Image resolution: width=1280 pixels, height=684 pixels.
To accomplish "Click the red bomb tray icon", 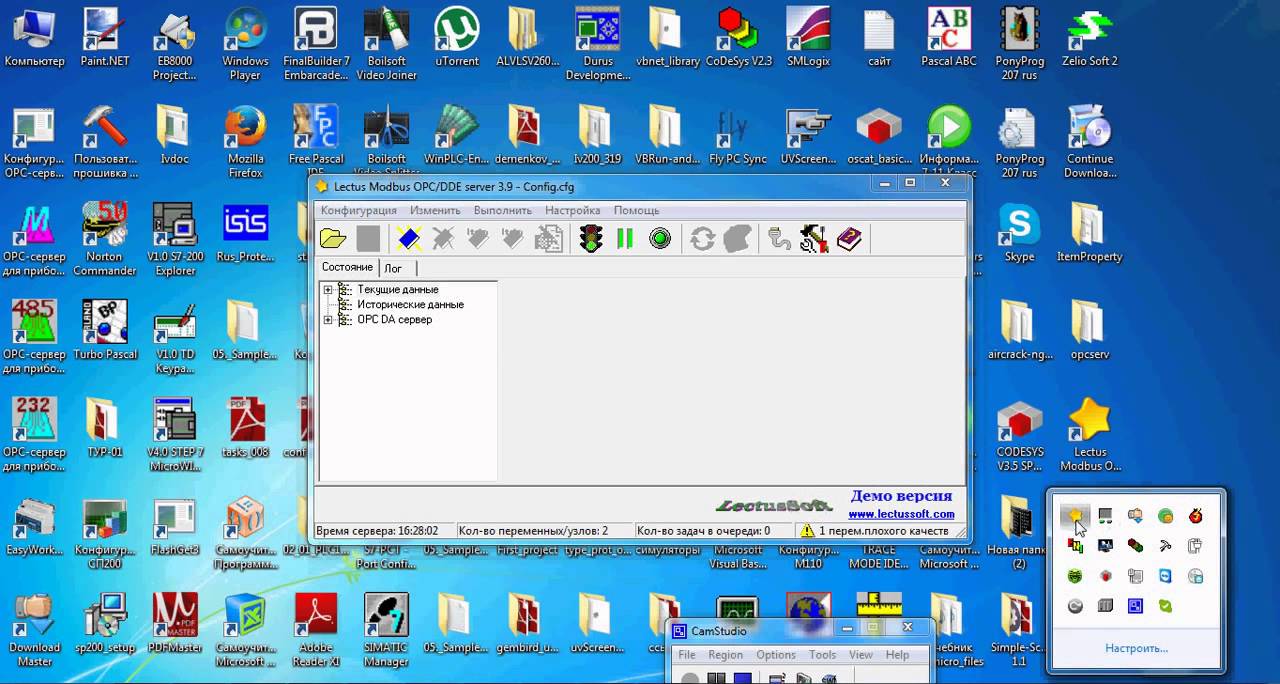I will pos(1195,516).
